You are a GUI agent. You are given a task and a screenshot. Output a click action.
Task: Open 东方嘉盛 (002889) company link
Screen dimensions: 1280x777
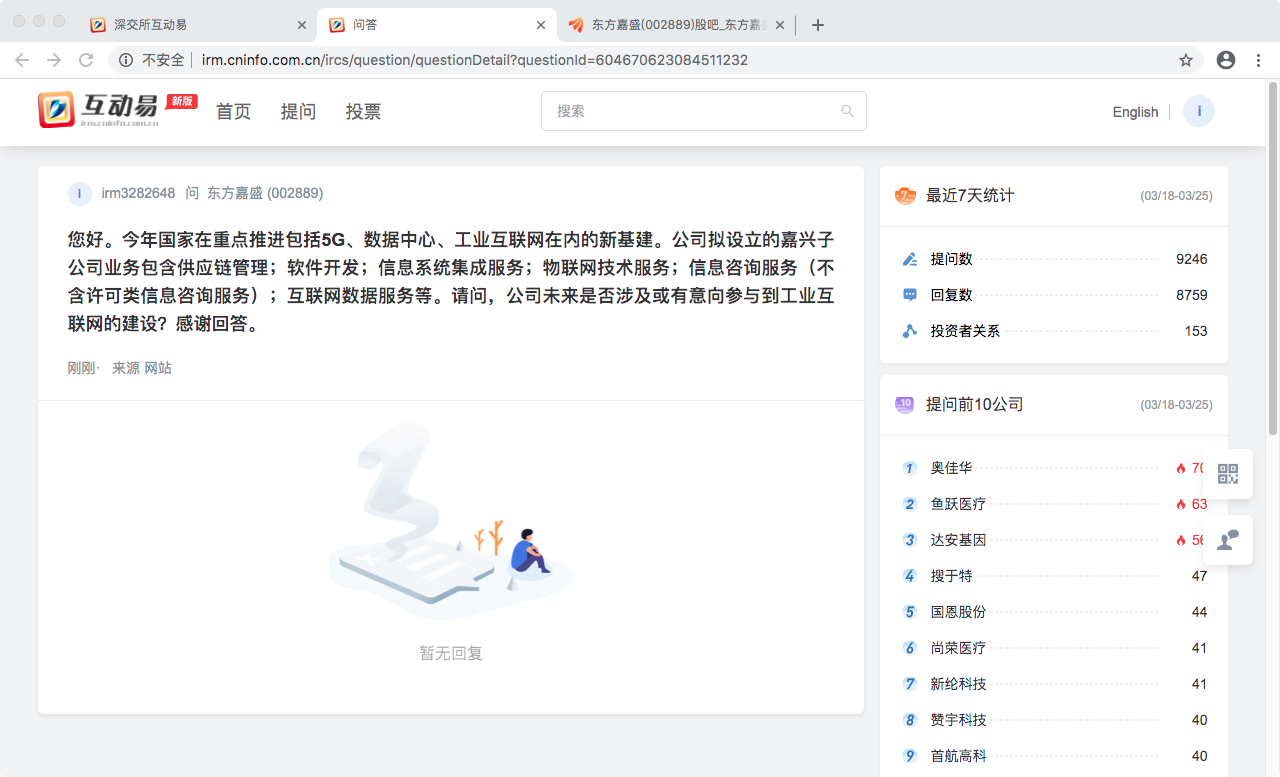[265, 193]
